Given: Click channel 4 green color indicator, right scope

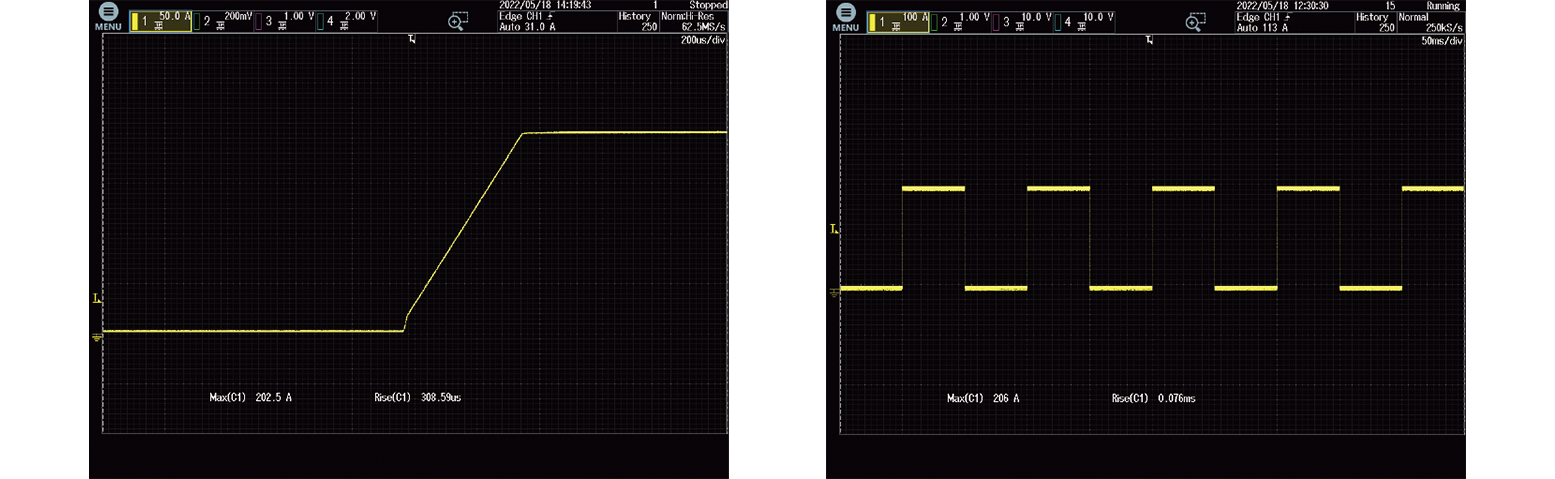Looking at the screenshot, I should (x=1058, y=21).
